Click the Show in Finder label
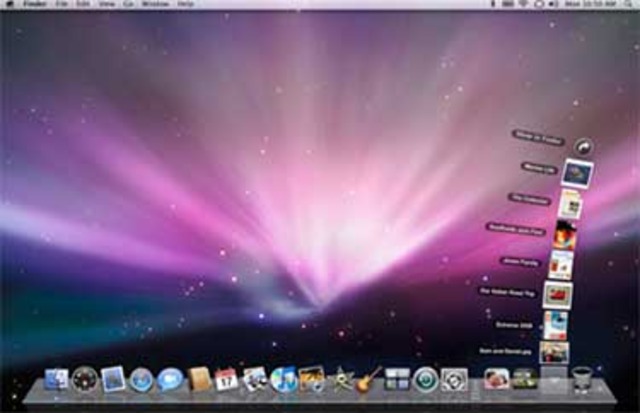The image size is (640, 413). (x=538, y=138)
